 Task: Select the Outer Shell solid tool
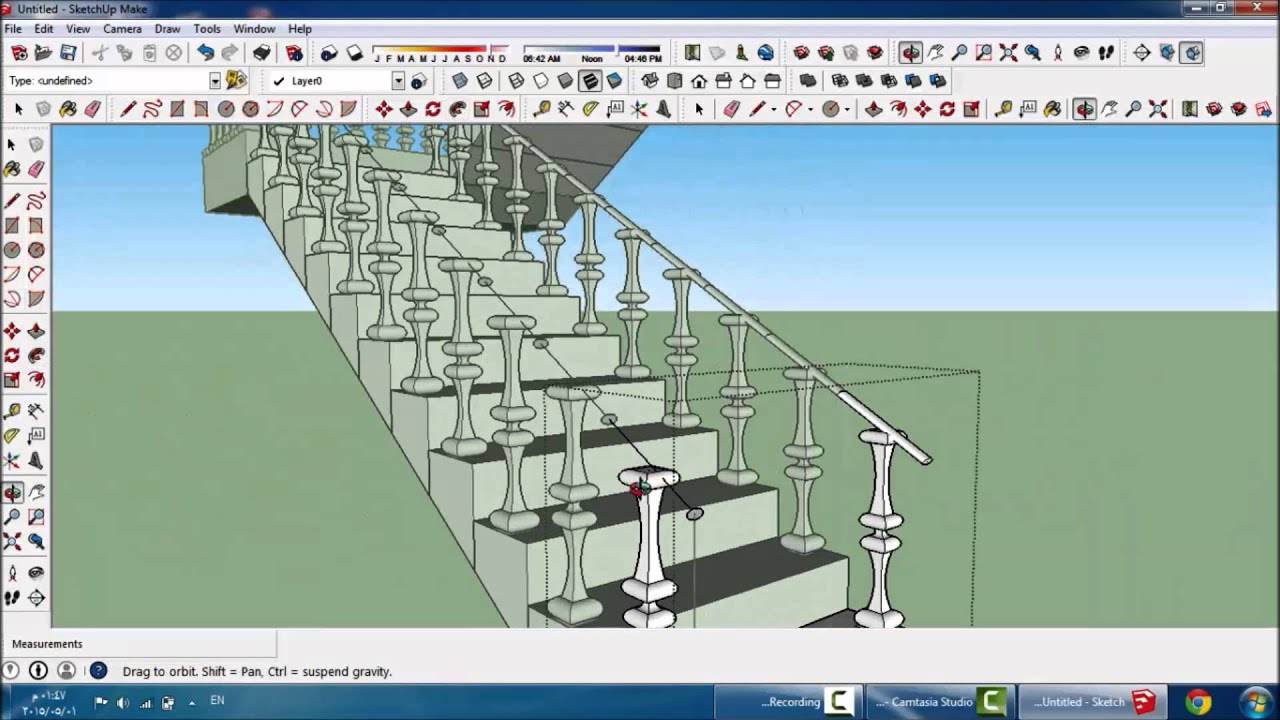point(808,81)
